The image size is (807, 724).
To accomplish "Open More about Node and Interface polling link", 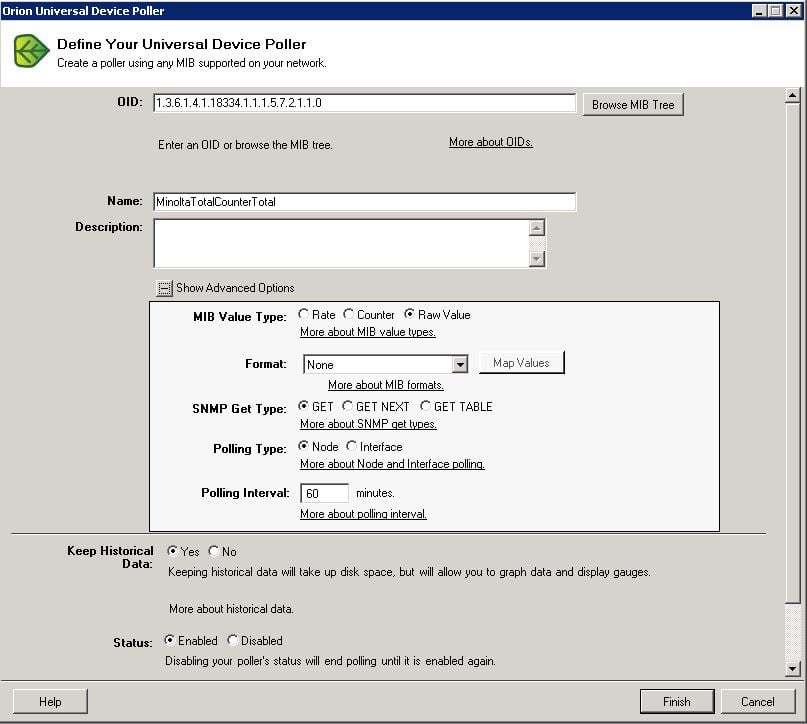I will [392, 464].
